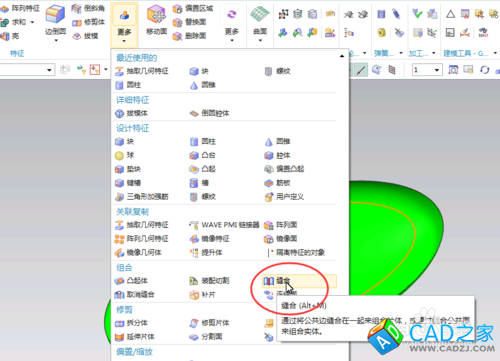
Task: Select 拔模体 in 详细特征 section
Action: 131,113
